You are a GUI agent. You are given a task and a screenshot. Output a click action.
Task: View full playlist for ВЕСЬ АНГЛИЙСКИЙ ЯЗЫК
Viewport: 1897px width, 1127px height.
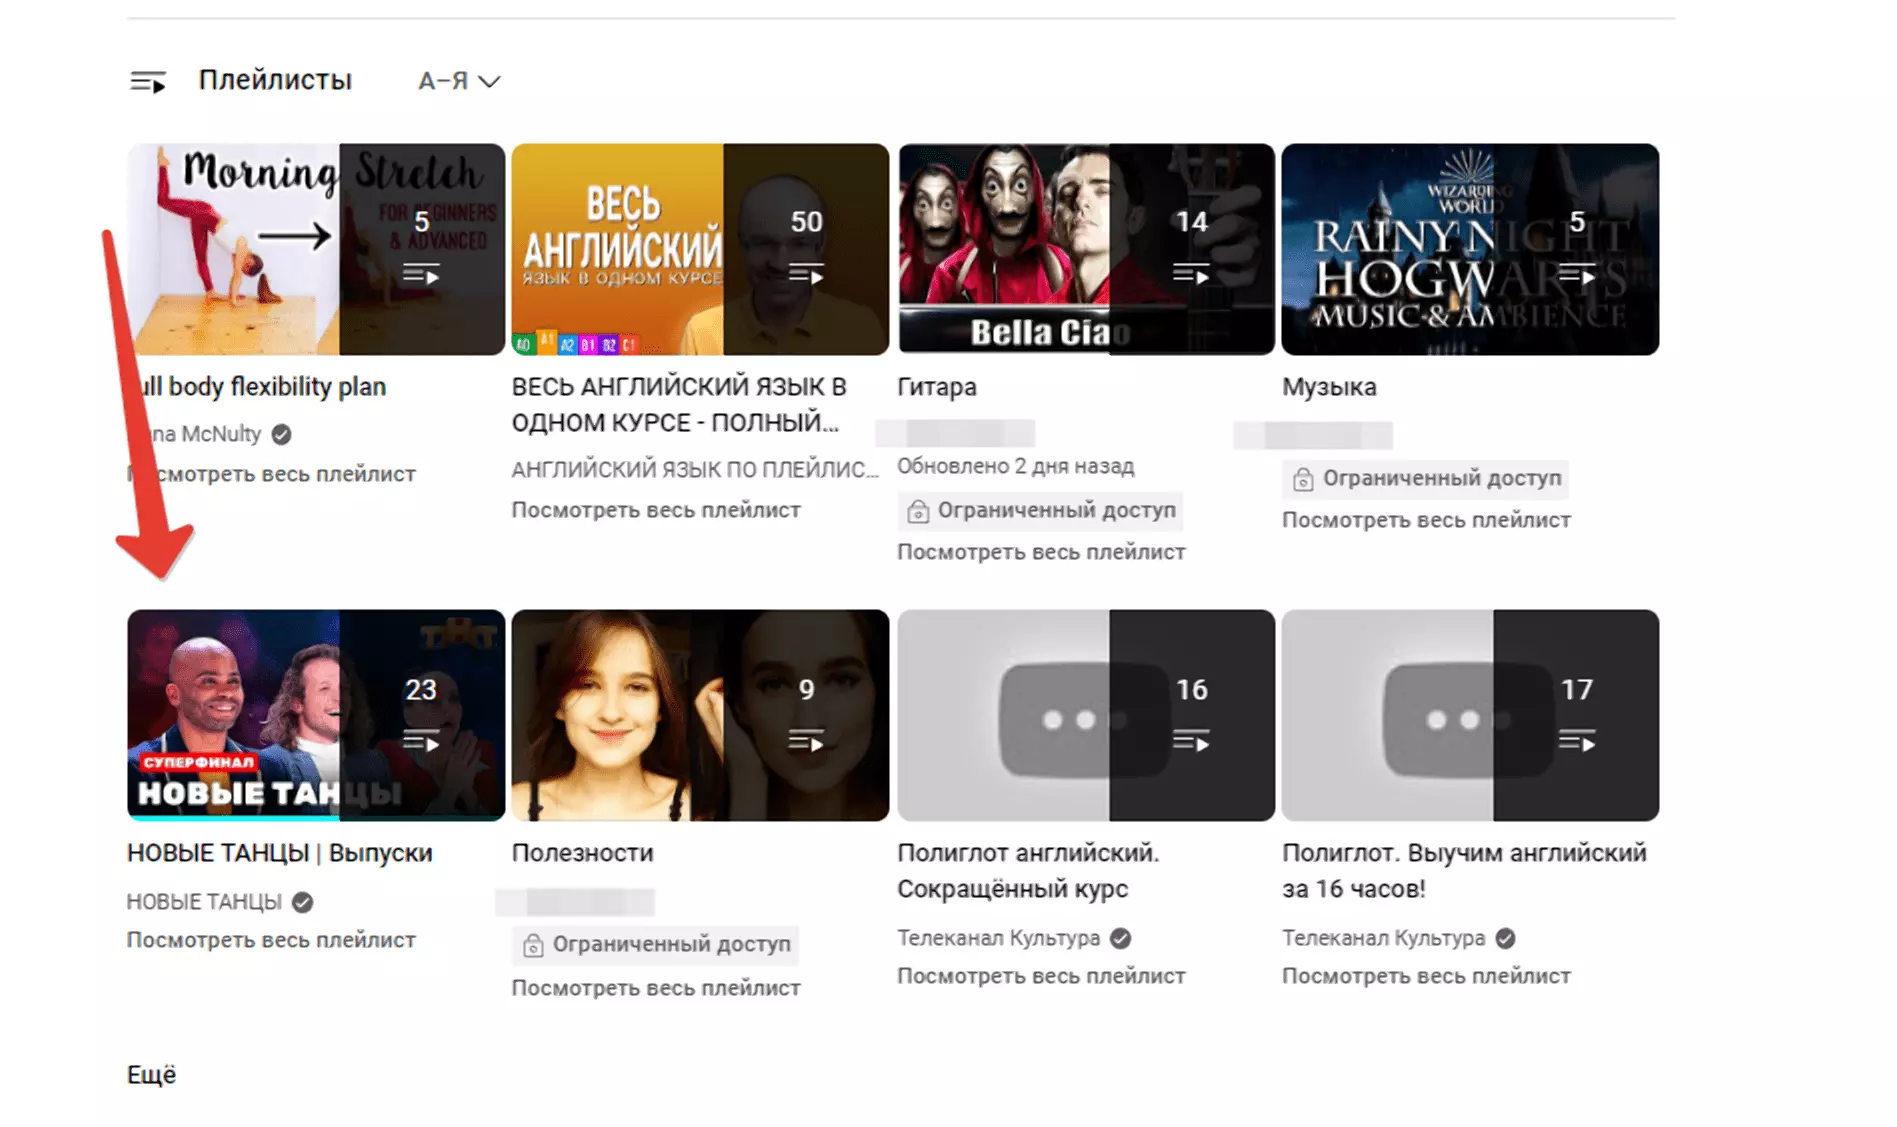click(x=656, y=510)
